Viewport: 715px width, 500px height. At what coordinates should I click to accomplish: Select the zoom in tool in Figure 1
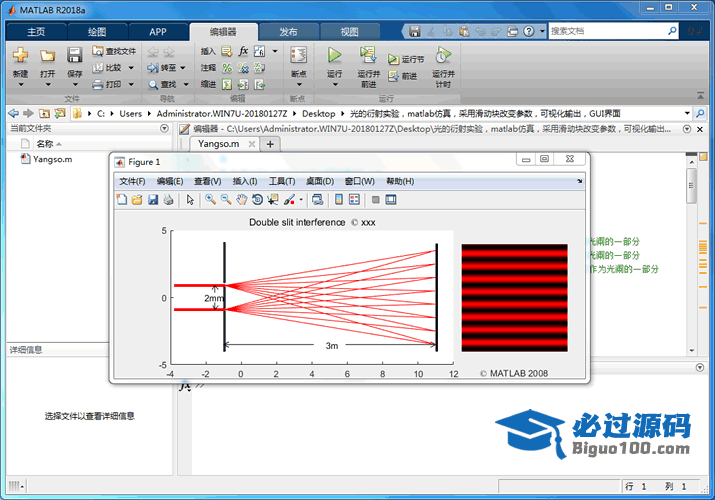click(x=210, y=200)
